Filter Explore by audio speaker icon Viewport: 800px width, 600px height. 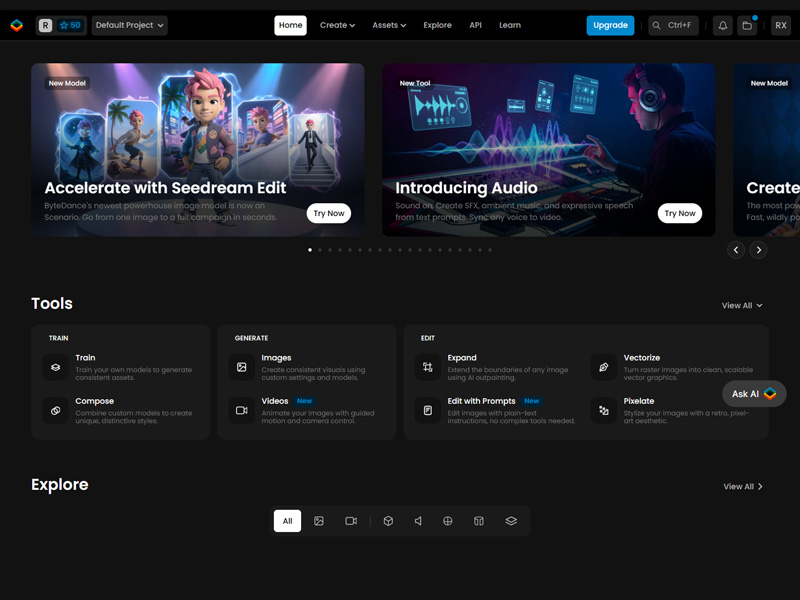pyautogui.click(x=418, y=521)
